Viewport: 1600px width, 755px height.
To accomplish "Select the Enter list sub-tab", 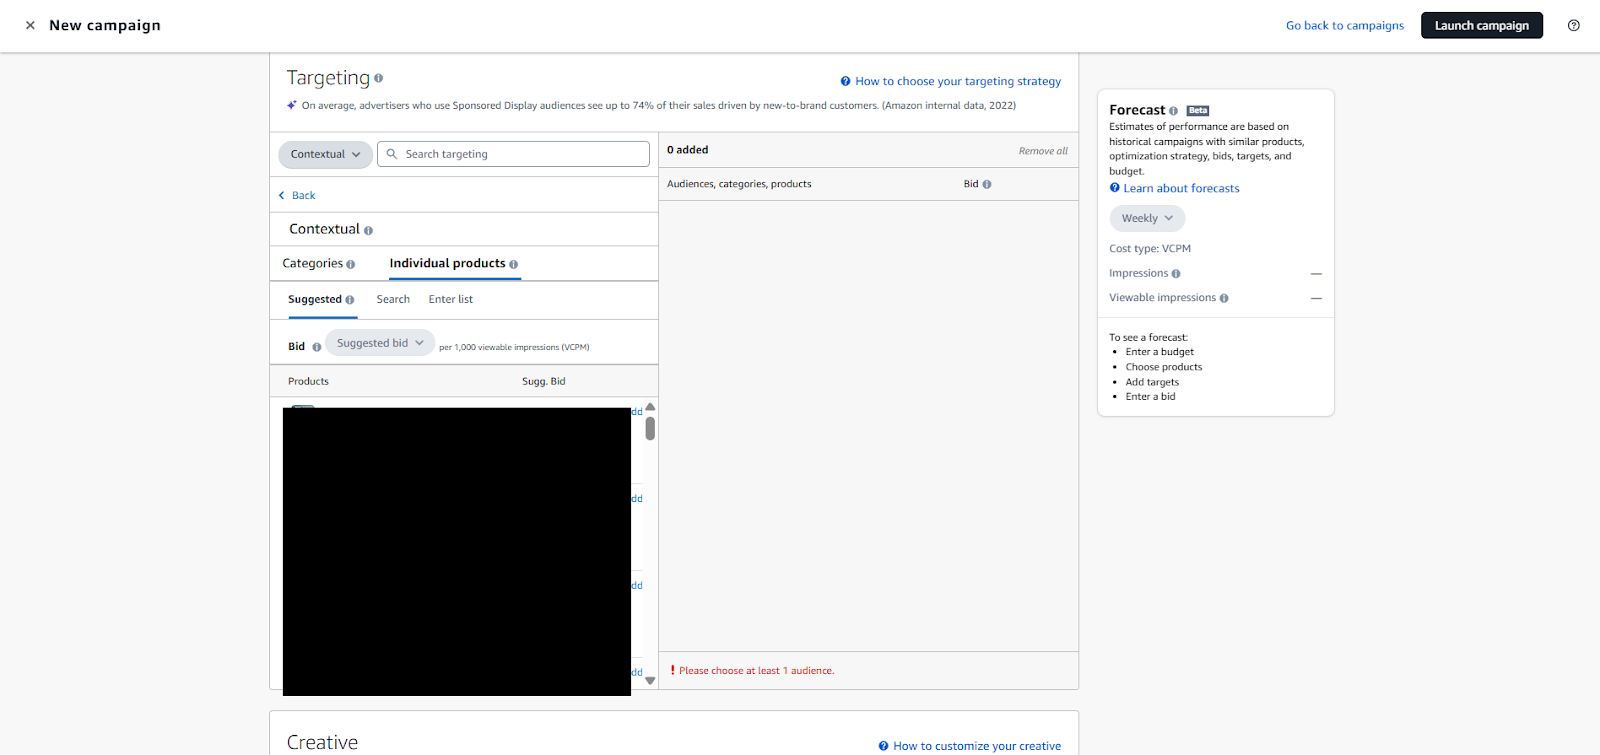I will coord(451,300).
